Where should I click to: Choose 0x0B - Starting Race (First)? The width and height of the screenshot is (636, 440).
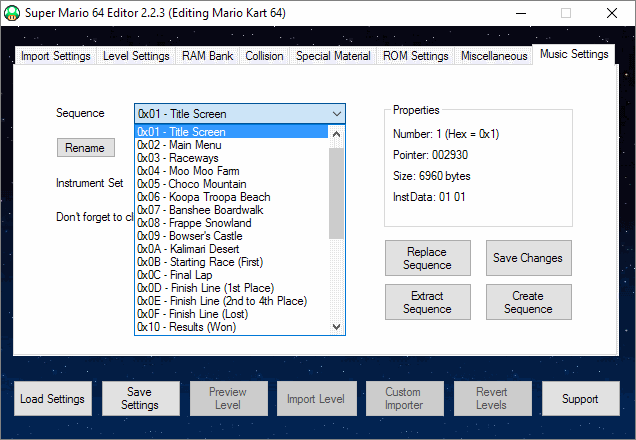click(231, 262)
